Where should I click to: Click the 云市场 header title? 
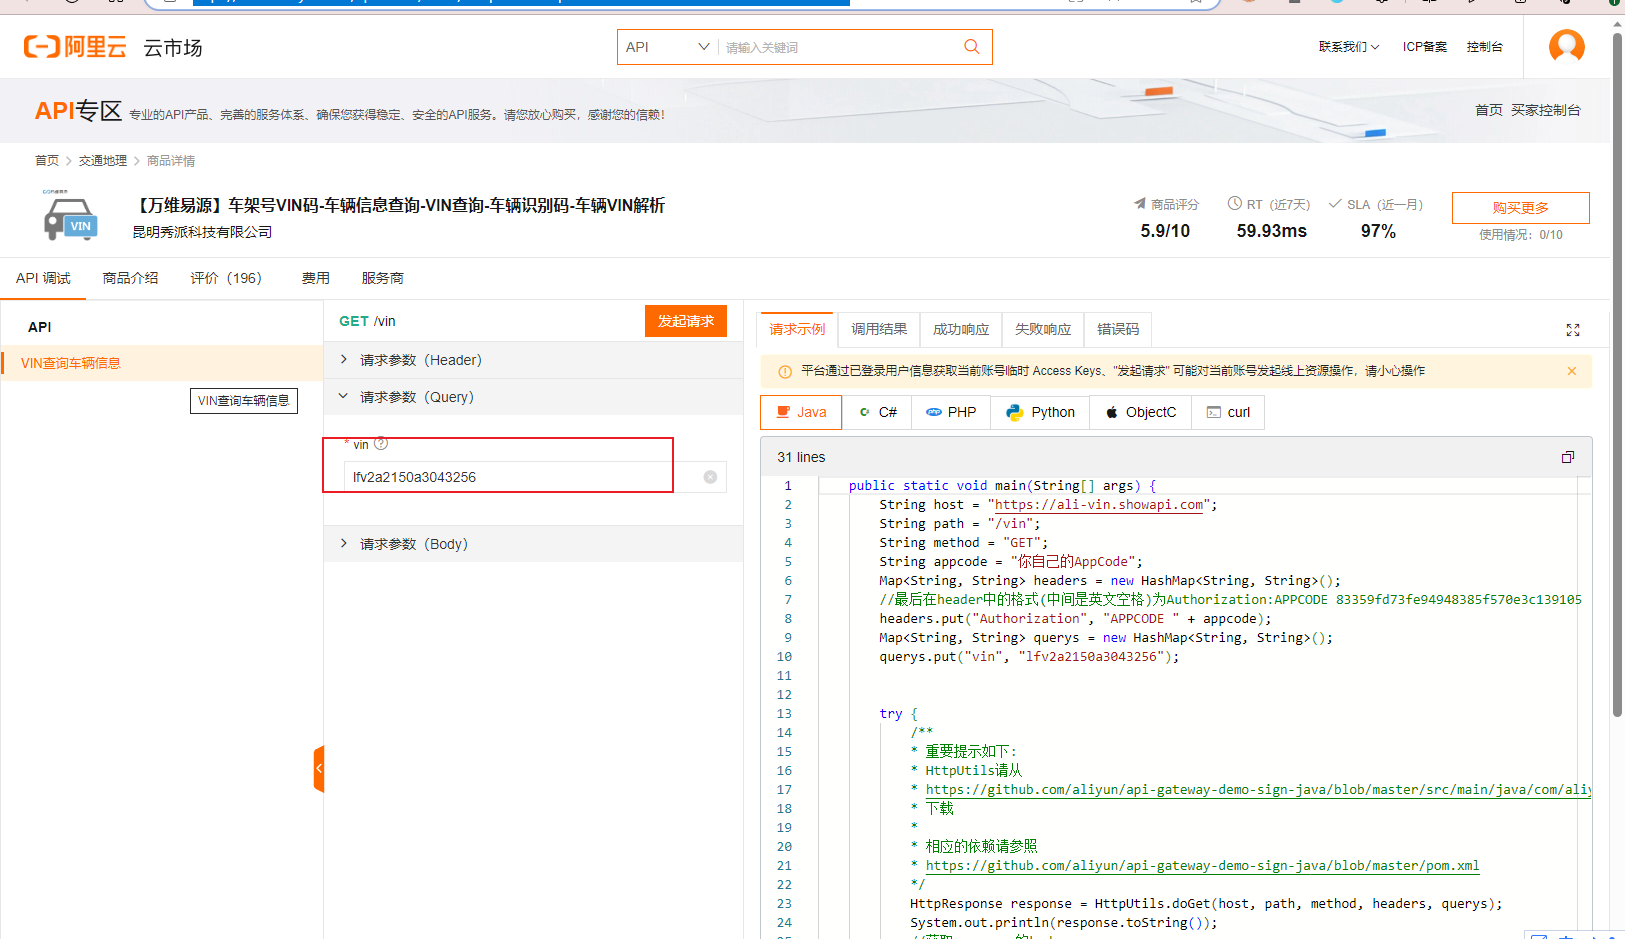click(x=173, y=47)
